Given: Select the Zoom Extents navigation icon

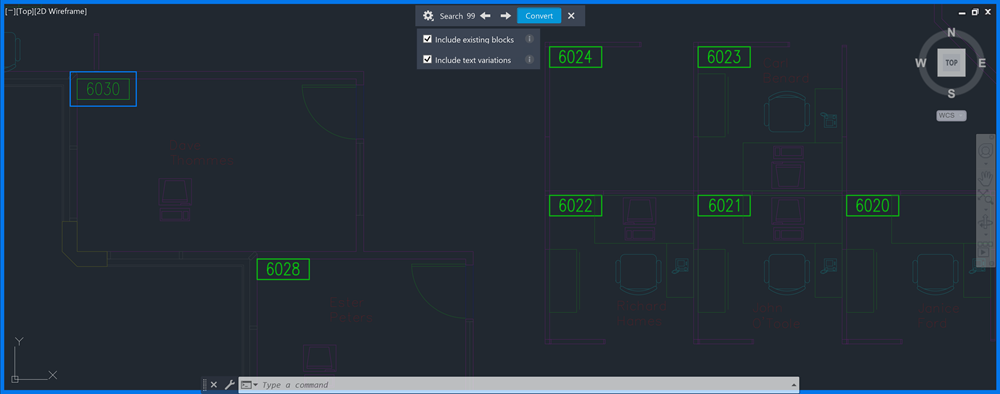Looking at the screenshot, I should (985, 200).
